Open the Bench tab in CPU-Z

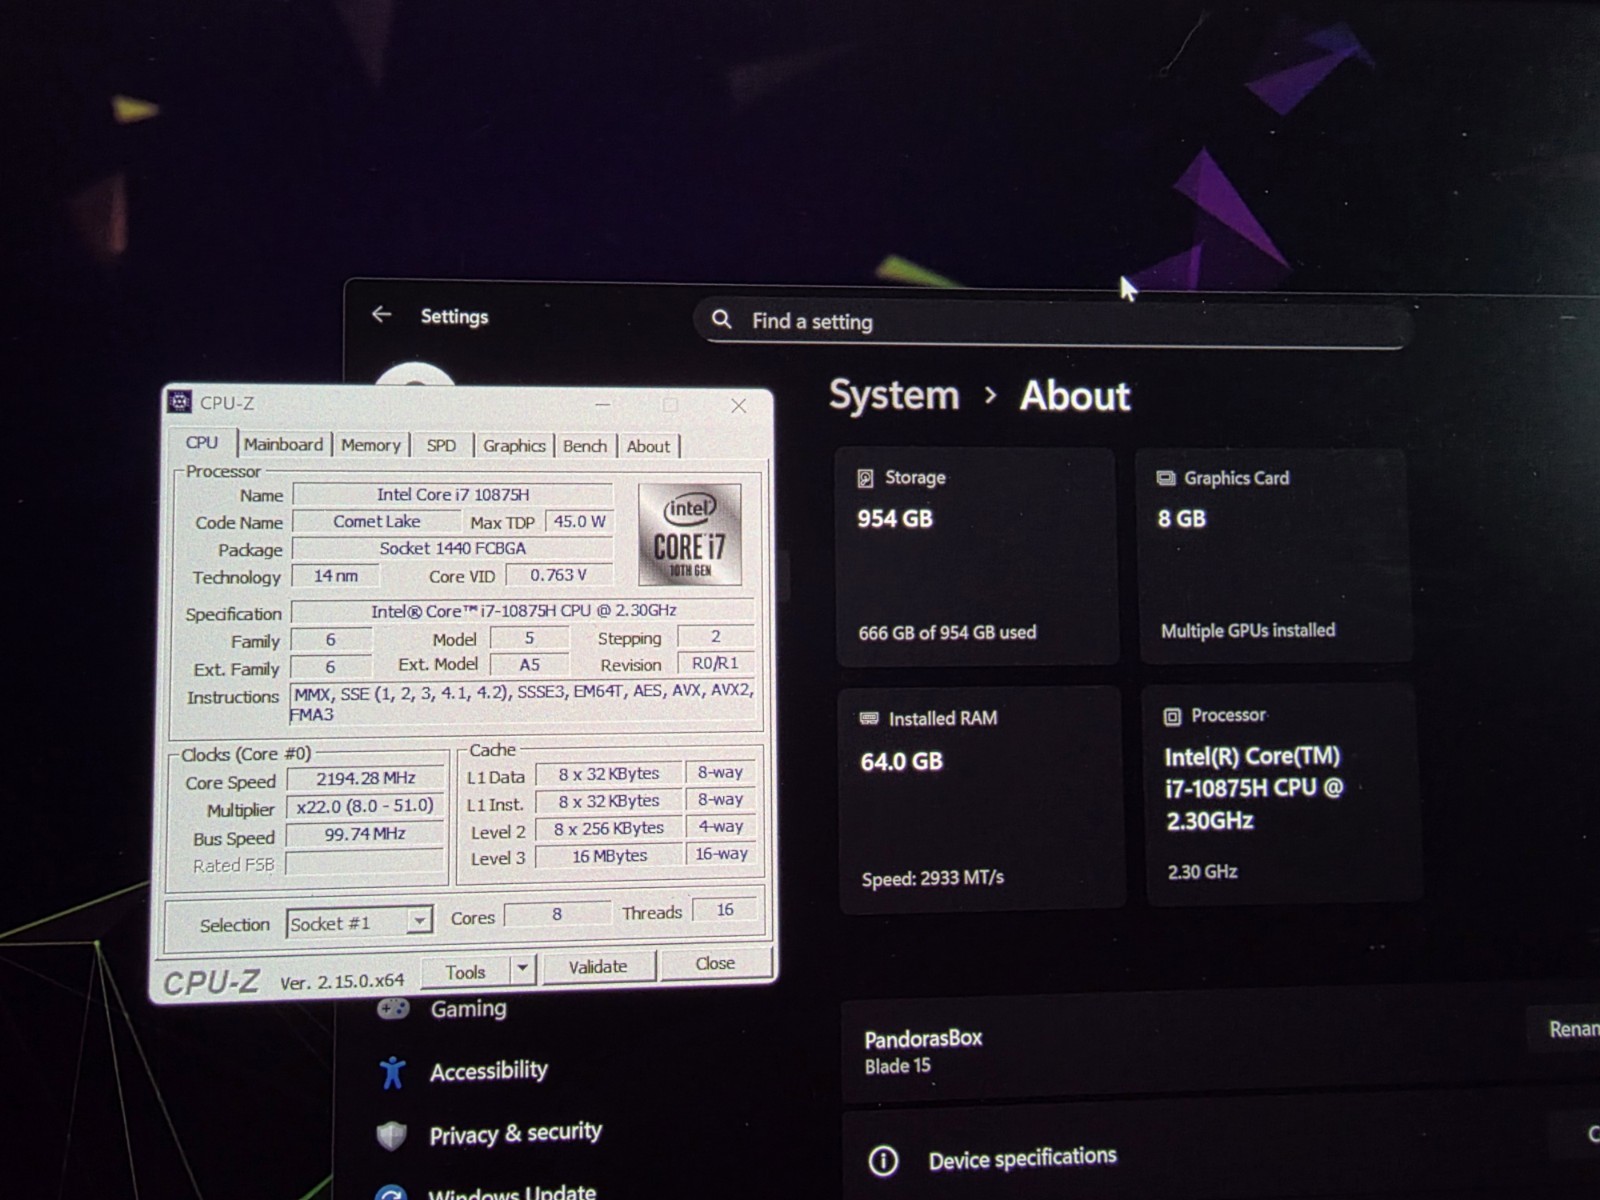click(x=585, y=446)
